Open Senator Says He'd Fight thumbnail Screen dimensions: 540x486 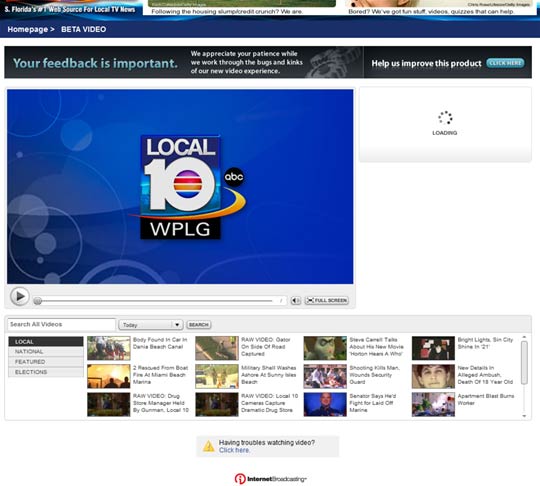tap(325, 405)
